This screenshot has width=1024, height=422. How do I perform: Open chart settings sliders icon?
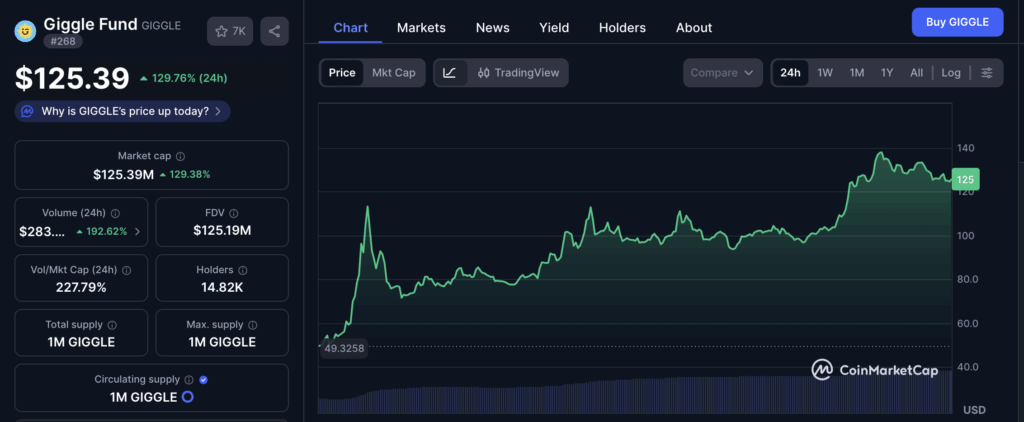pyautogui.click(x=987, y=73)
